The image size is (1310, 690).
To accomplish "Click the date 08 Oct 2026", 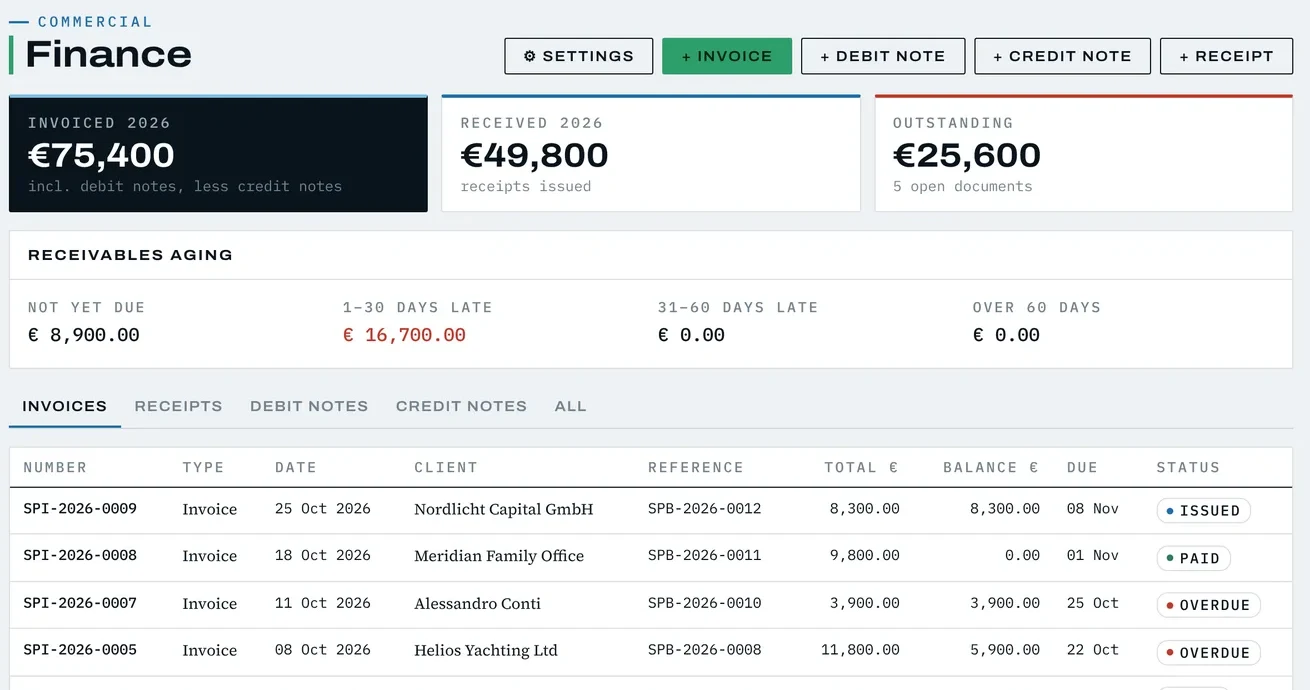I will coord(323,650).
